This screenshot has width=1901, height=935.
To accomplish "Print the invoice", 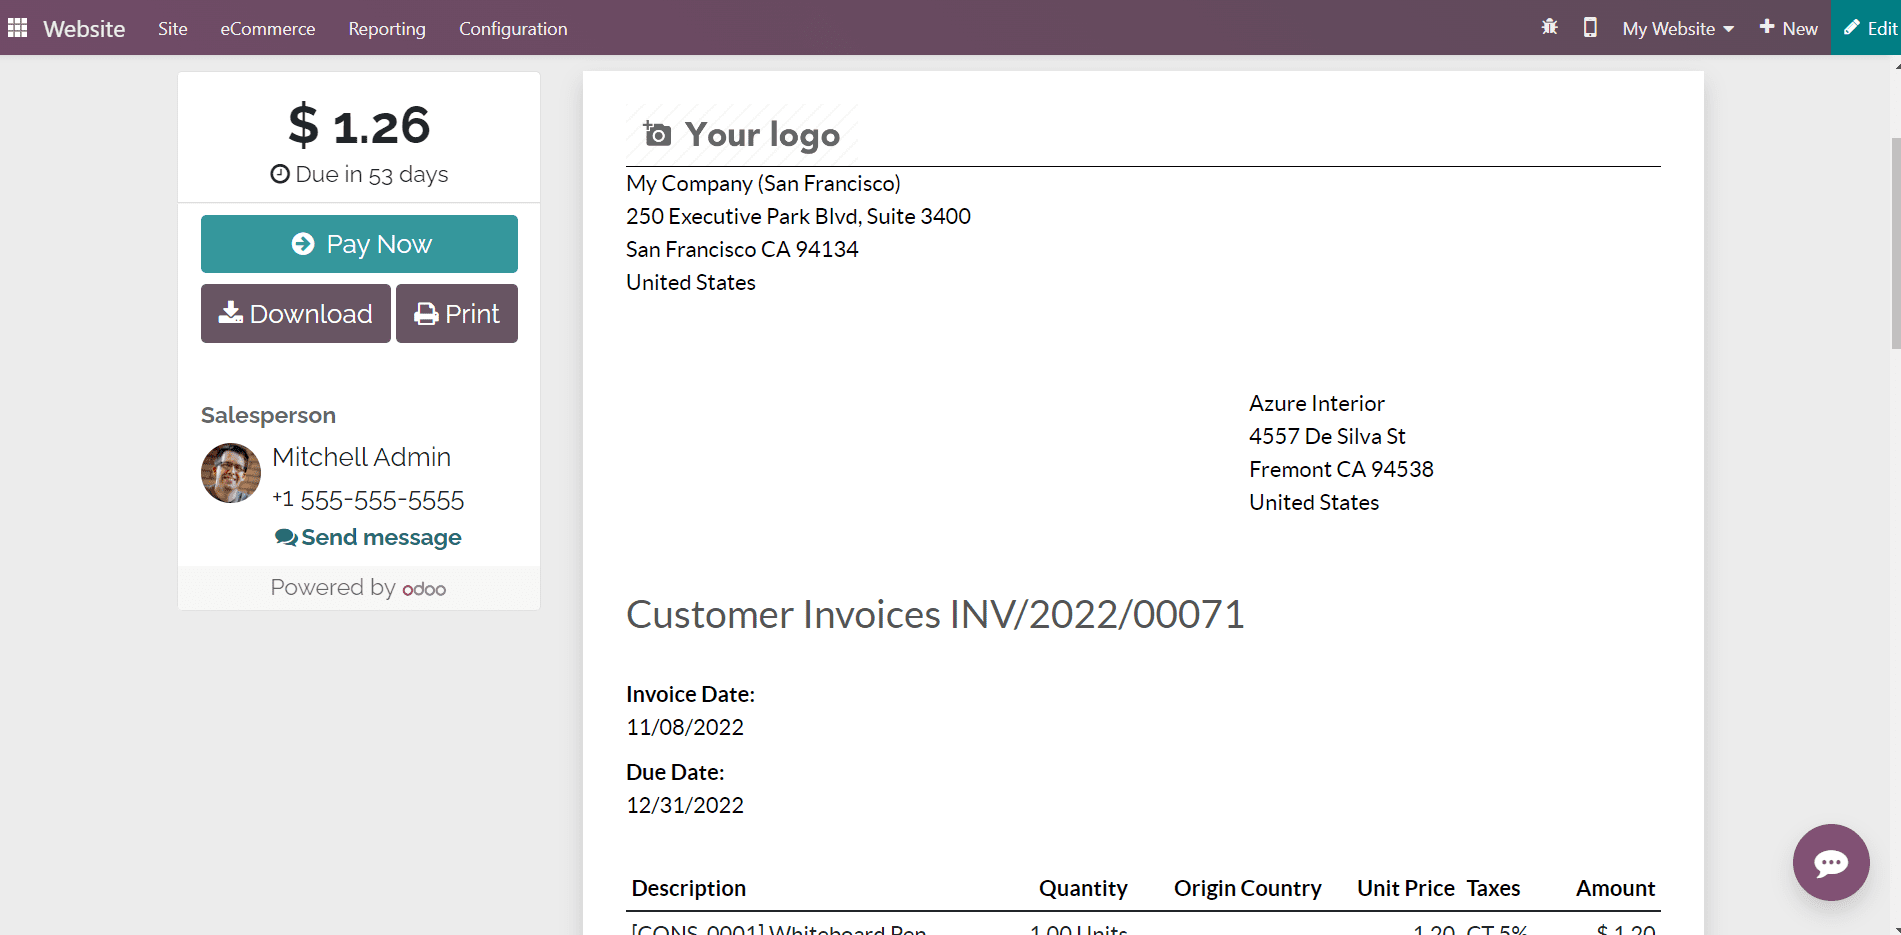I will 457,314.
